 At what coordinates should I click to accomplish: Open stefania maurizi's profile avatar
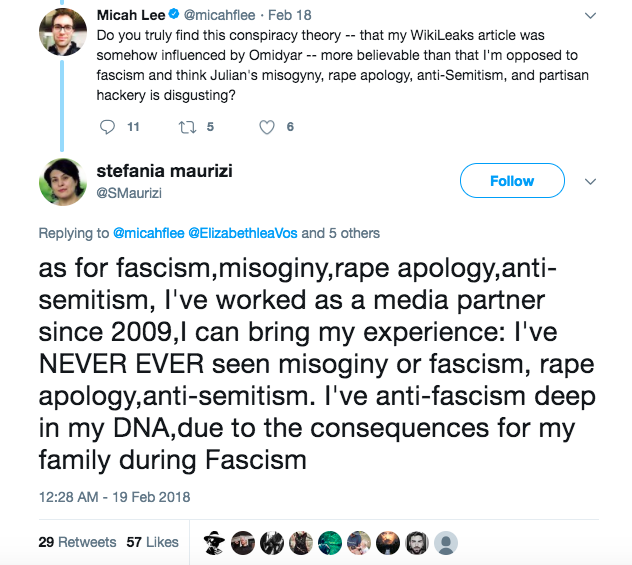(62, 181)
